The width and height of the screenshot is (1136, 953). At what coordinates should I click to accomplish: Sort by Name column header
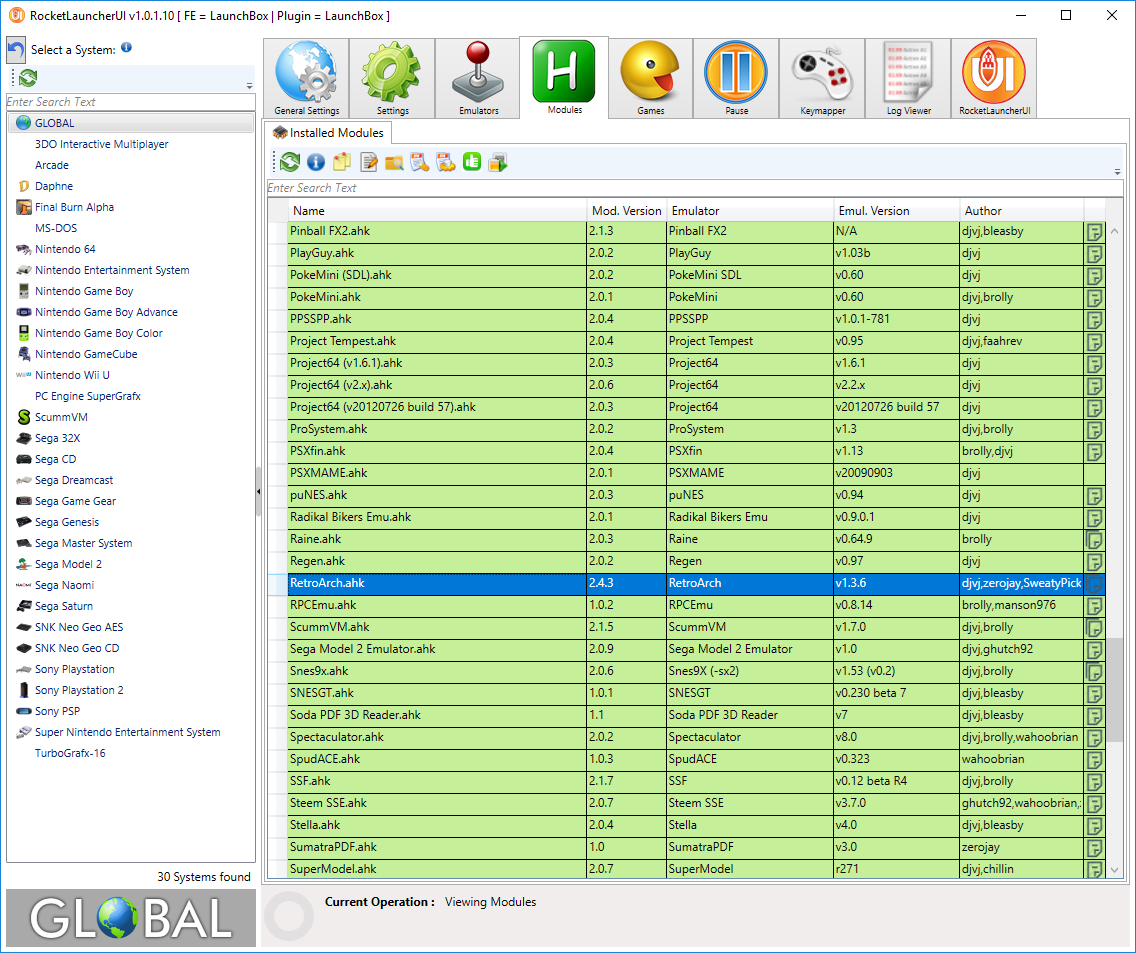pos(437,211)
